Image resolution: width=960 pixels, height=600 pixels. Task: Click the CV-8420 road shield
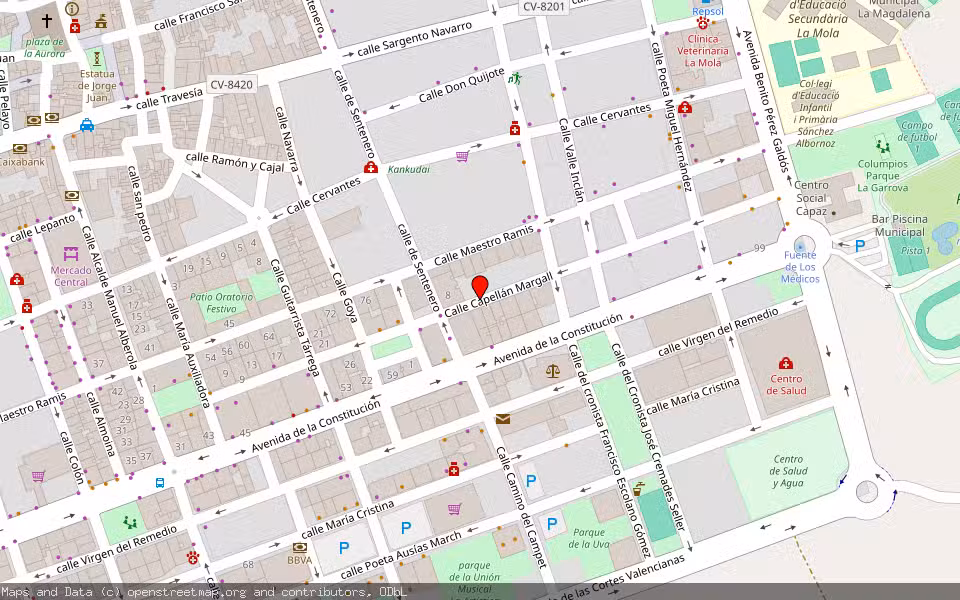pyautogui.click(x=231, y=84)
